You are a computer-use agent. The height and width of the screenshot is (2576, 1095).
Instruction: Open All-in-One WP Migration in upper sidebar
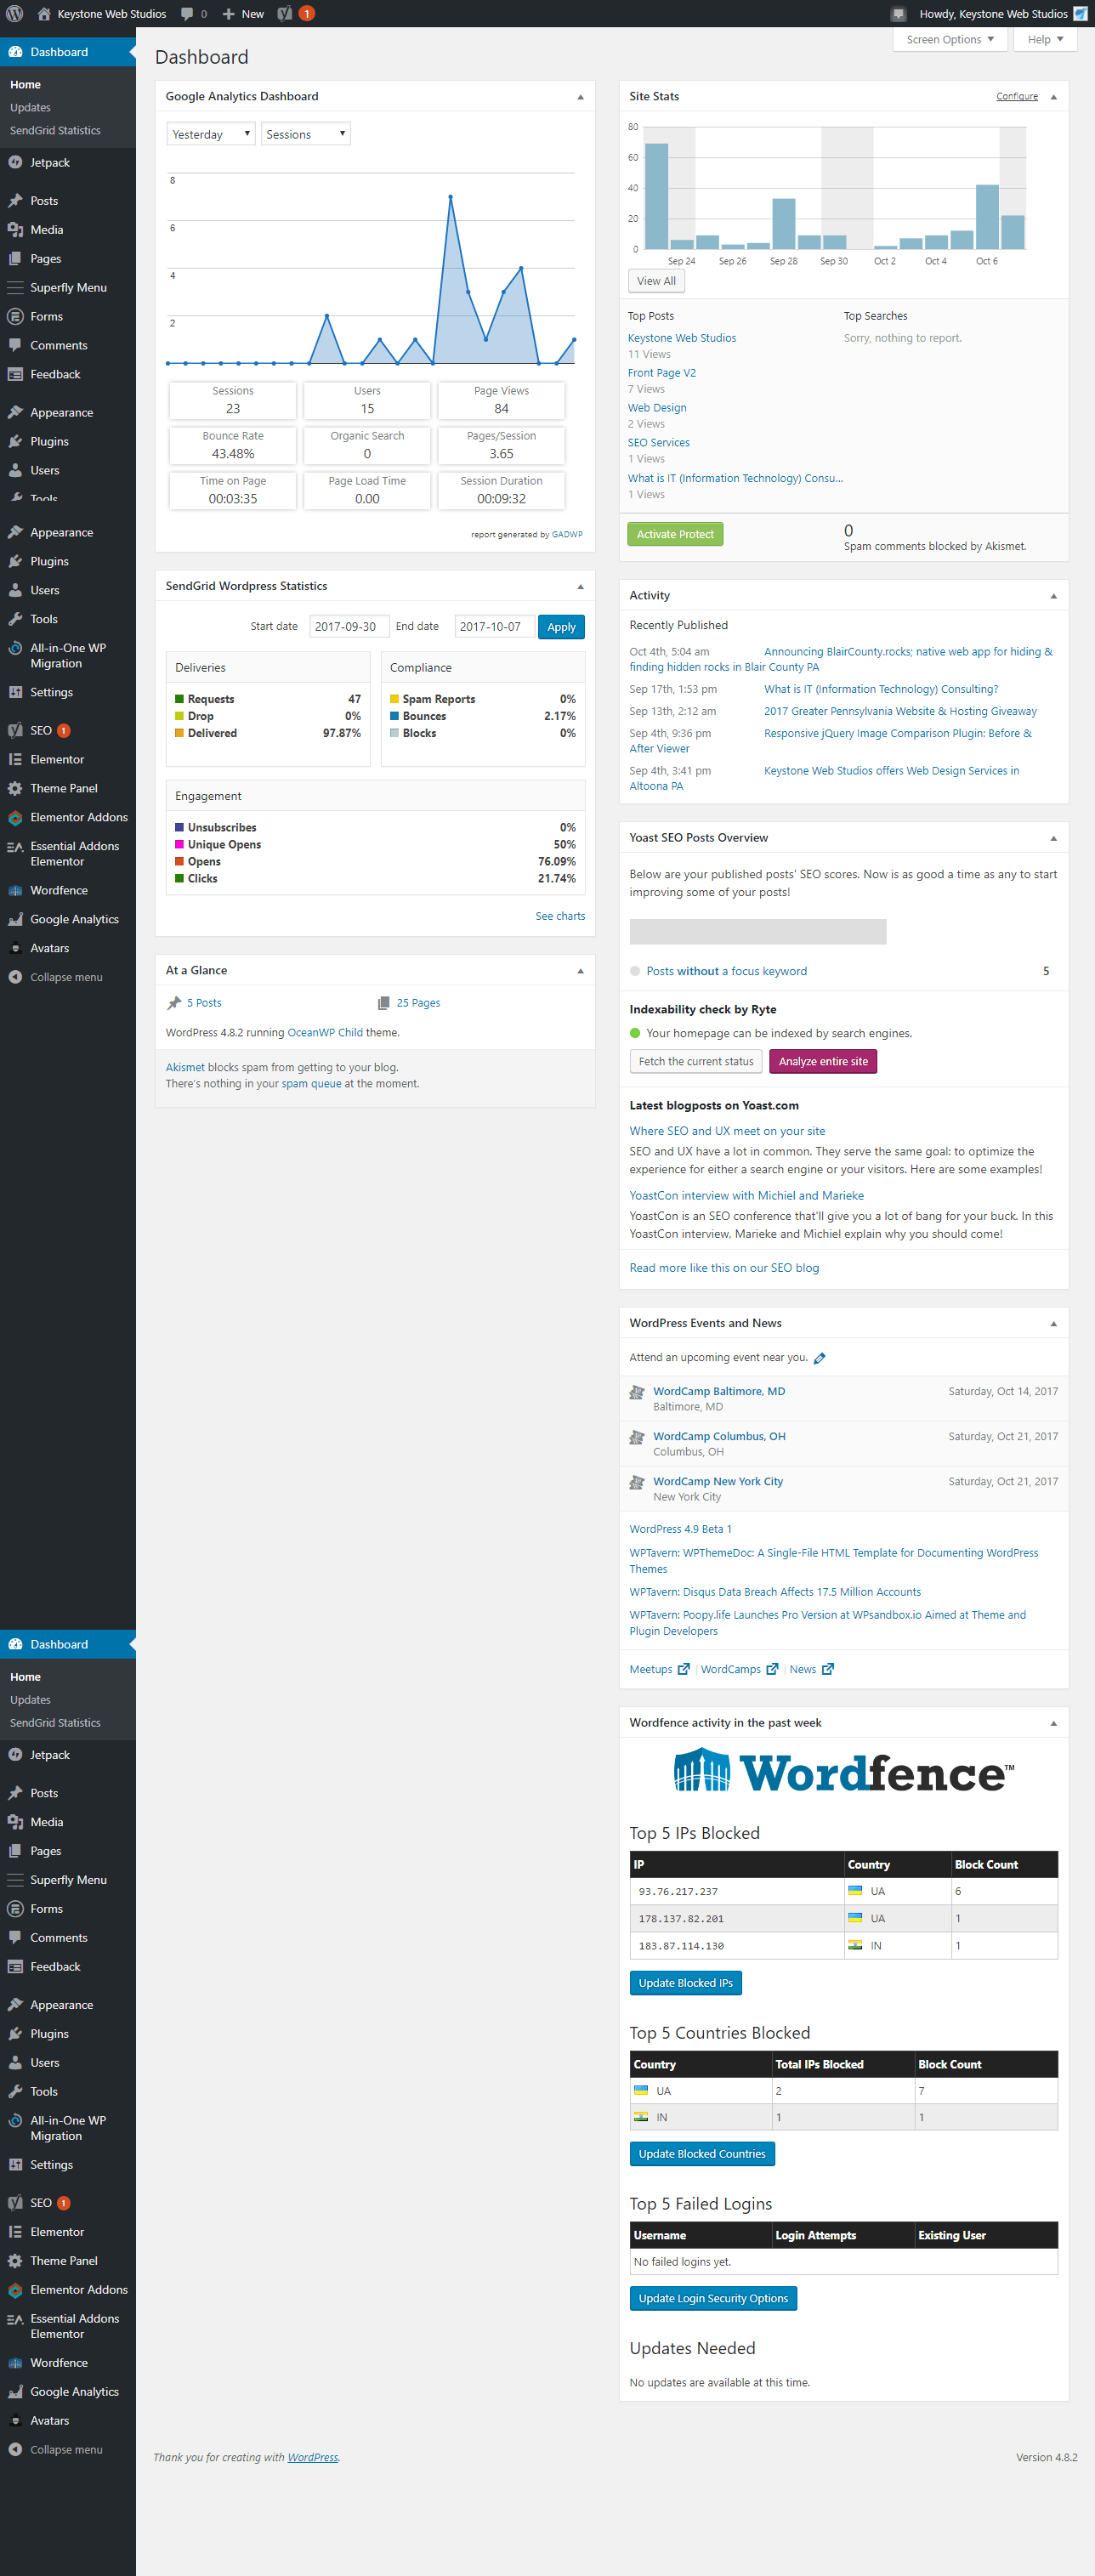coord(68,656)
